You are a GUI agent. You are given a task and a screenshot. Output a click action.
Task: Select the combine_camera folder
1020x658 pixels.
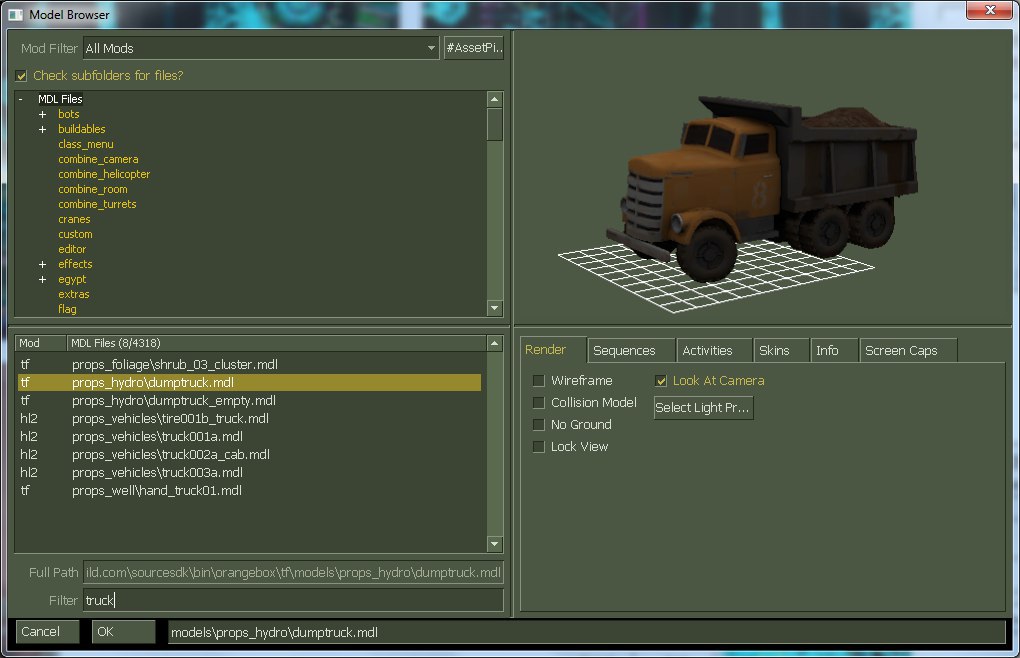98,159
